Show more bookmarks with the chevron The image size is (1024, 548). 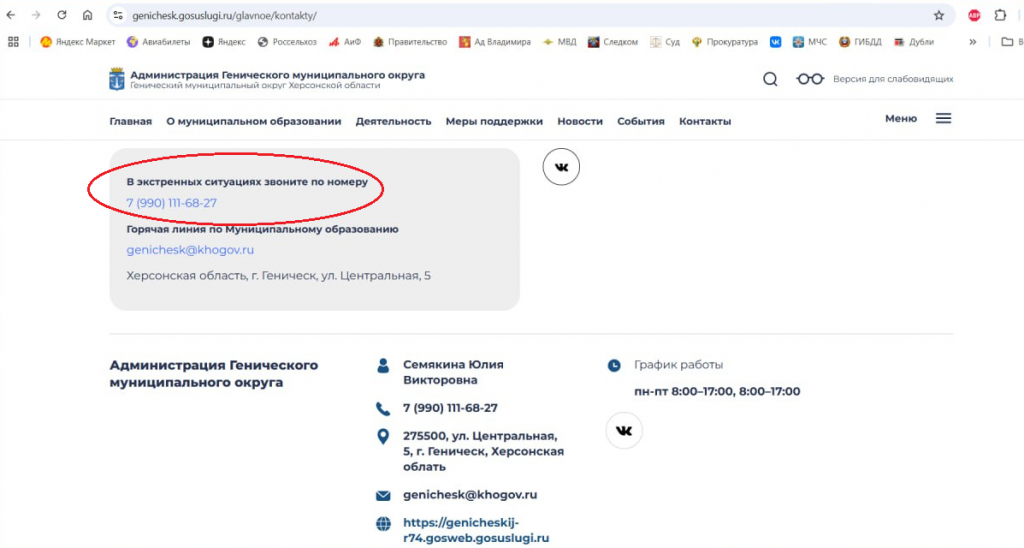click(x=972, y=42)
